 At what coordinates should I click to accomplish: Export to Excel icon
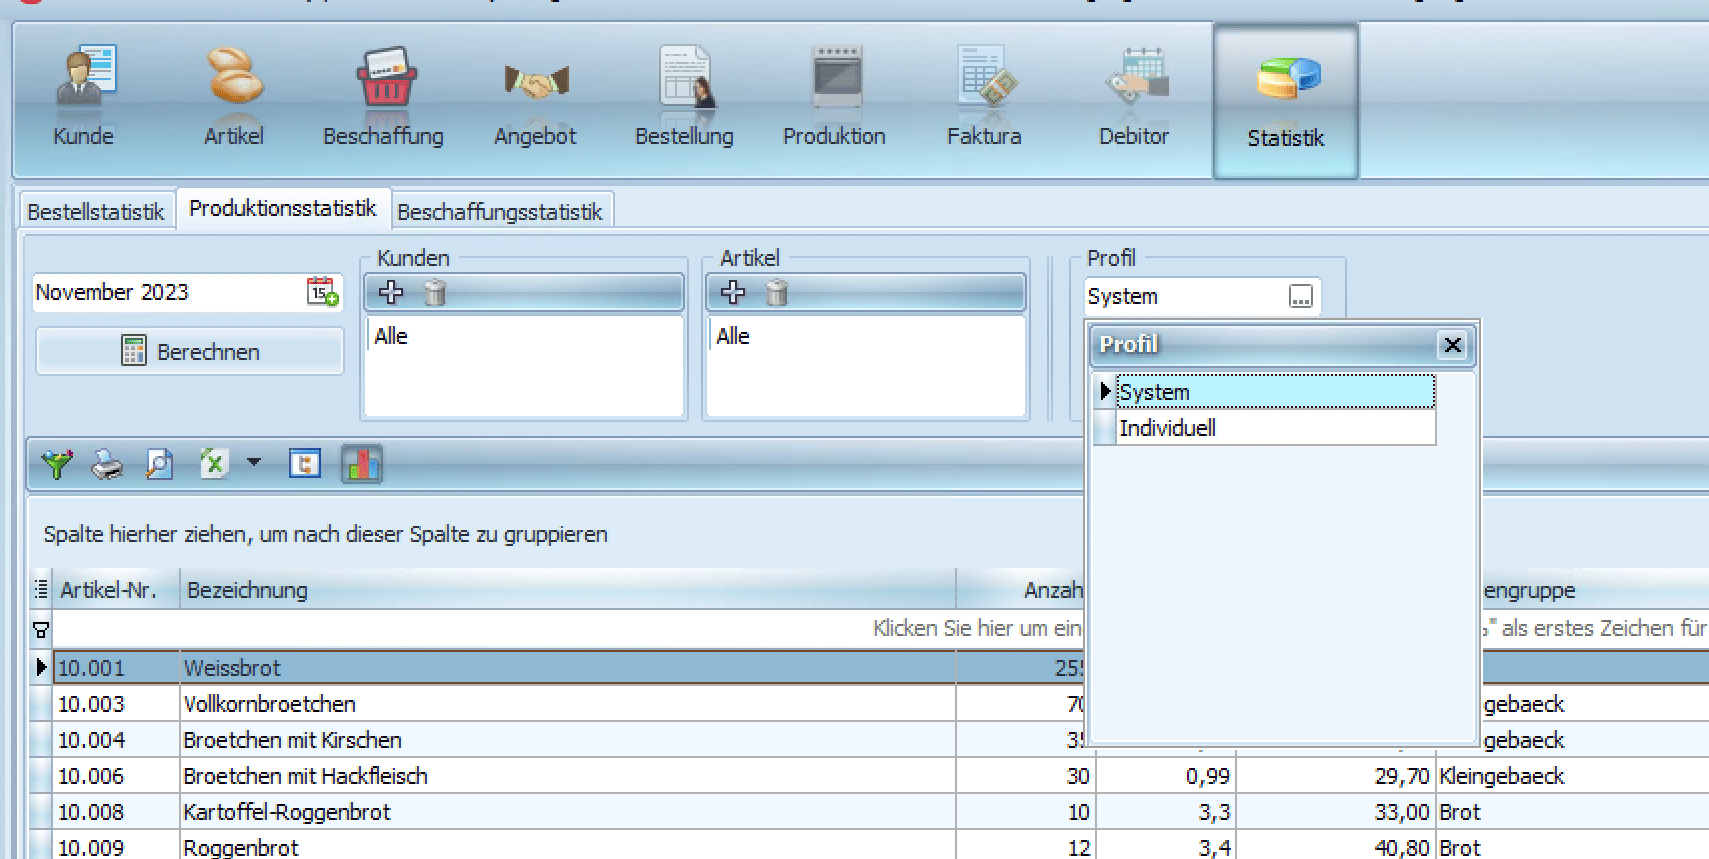pyautogui.click(x=213, y=464)
